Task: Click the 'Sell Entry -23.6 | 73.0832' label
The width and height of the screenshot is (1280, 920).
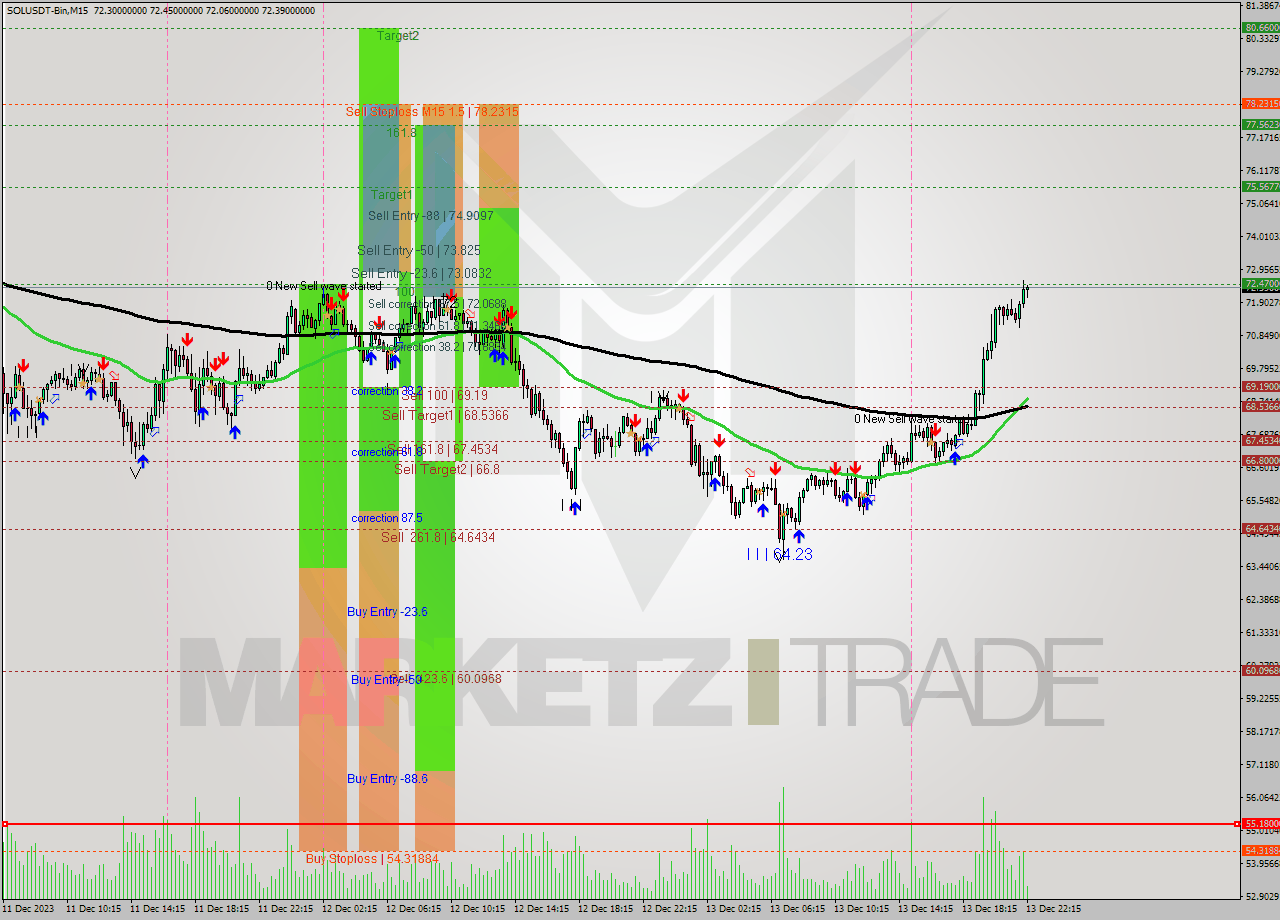Action: (x=421, y=273)
